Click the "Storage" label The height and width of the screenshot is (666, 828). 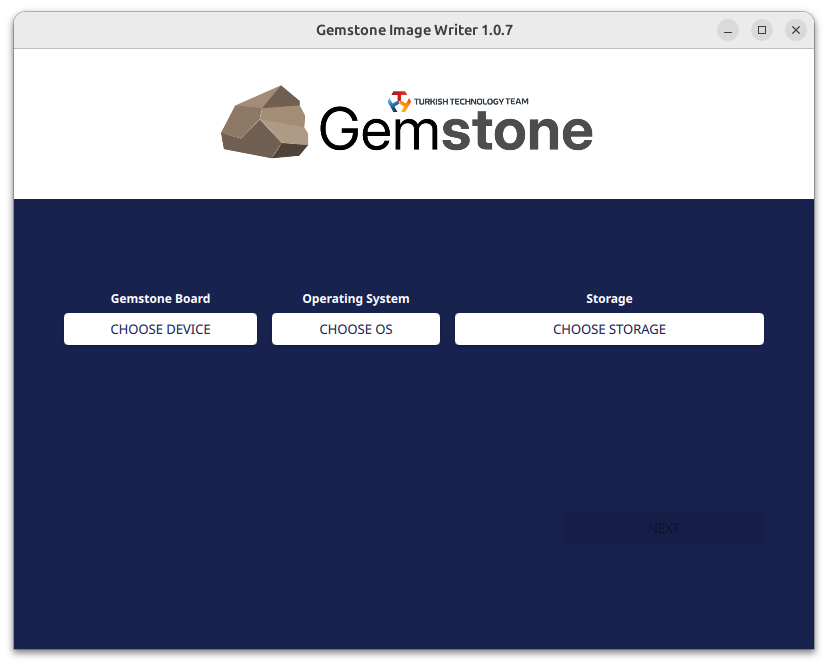click(609, 299)
